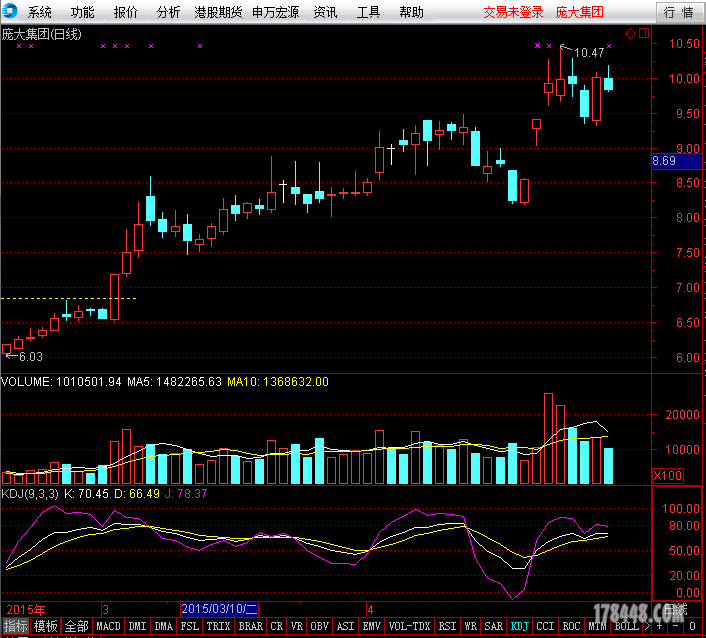
Task: Switch to the TRIX indicator
Action: [218, 626]
